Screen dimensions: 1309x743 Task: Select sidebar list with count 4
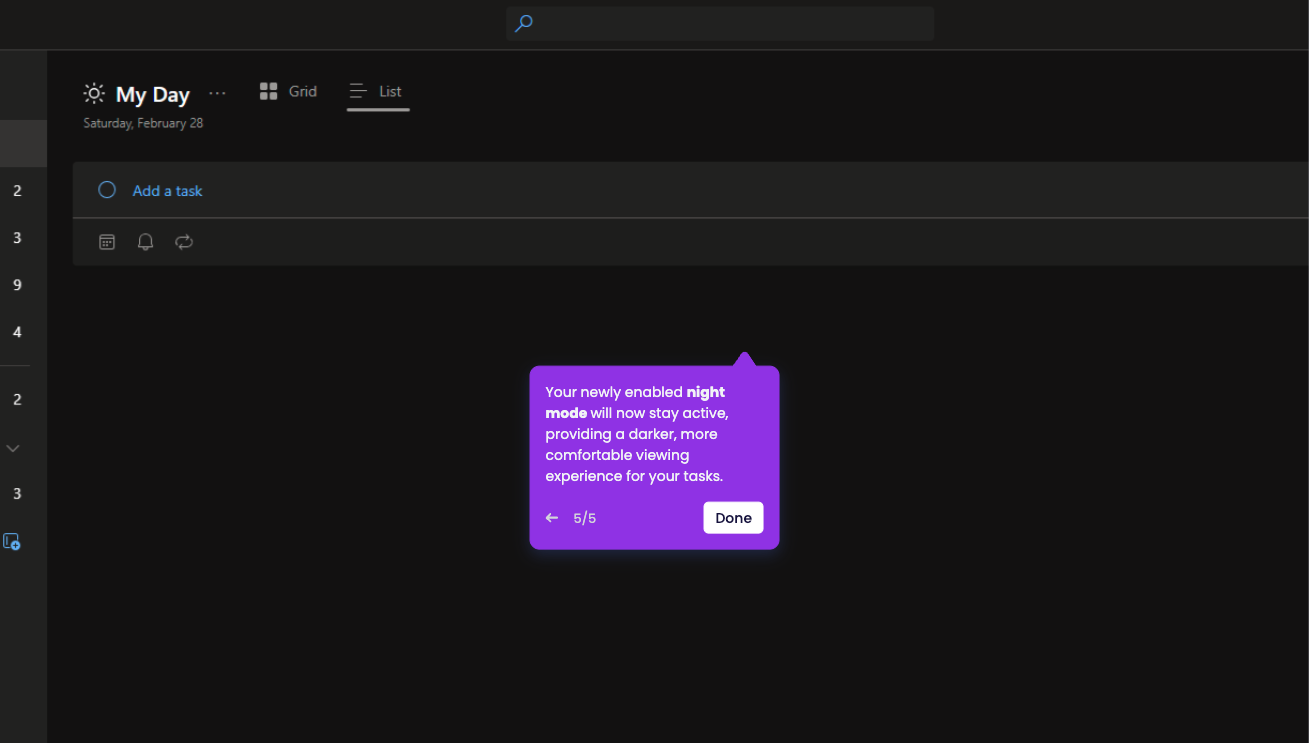(17, 332)
